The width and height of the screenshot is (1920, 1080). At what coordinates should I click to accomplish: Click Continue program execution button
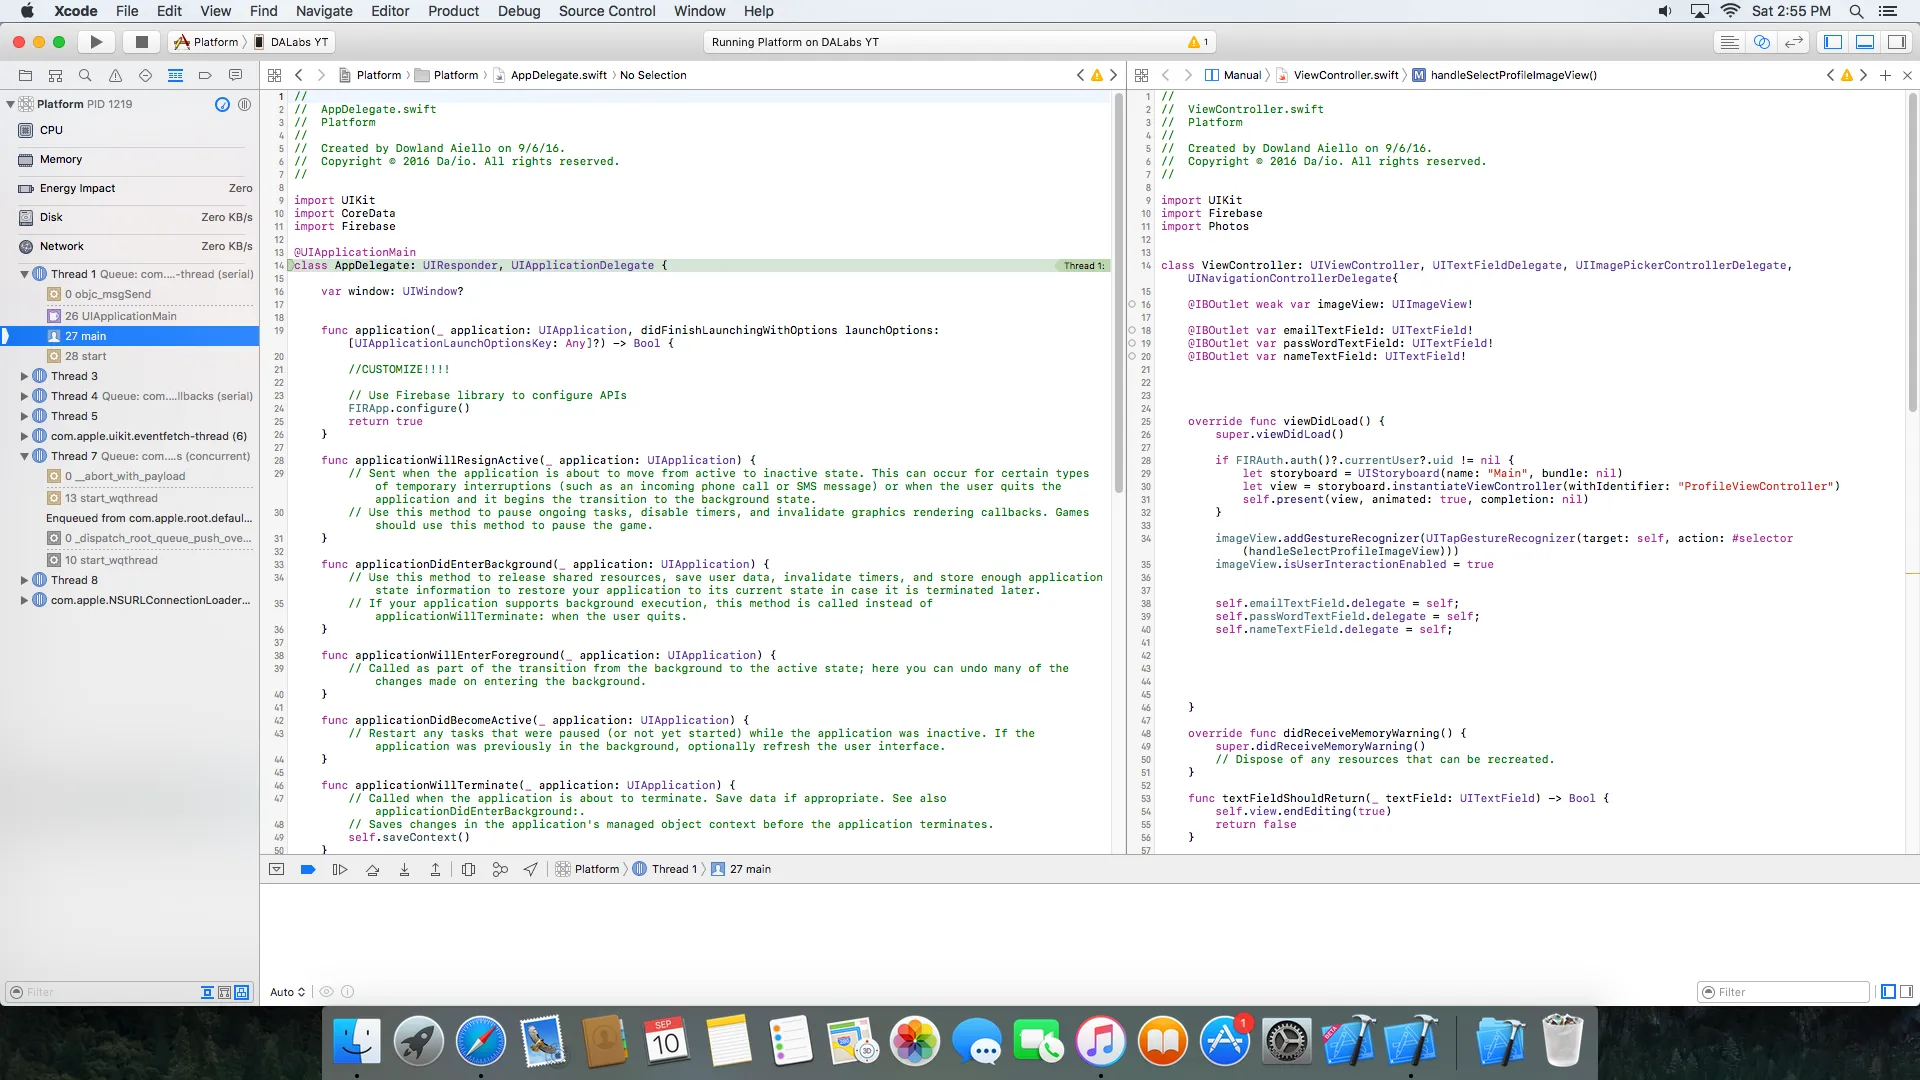(340, 869)
